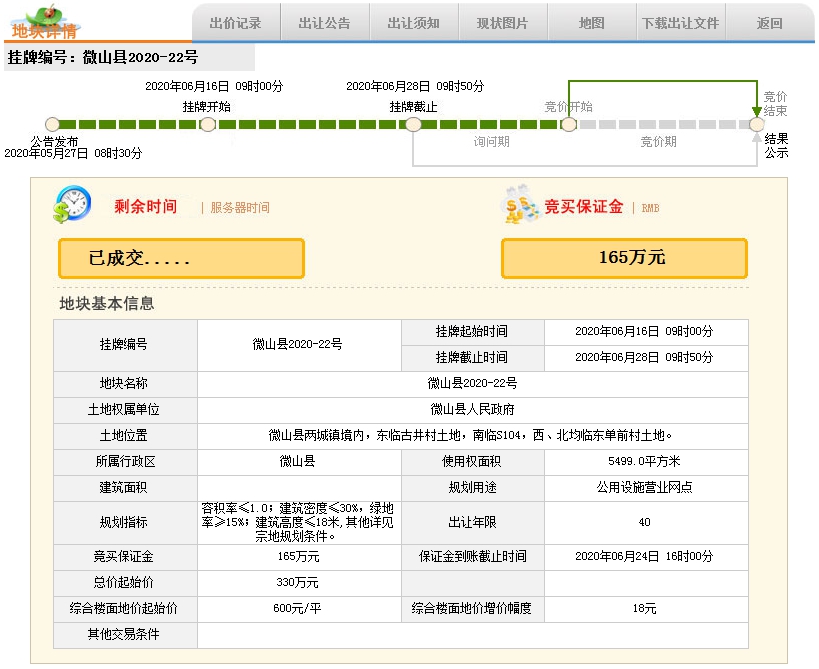819x669 pixels.
Task: Click the 公用设施营业网点 value
Action: click(646, 488)
